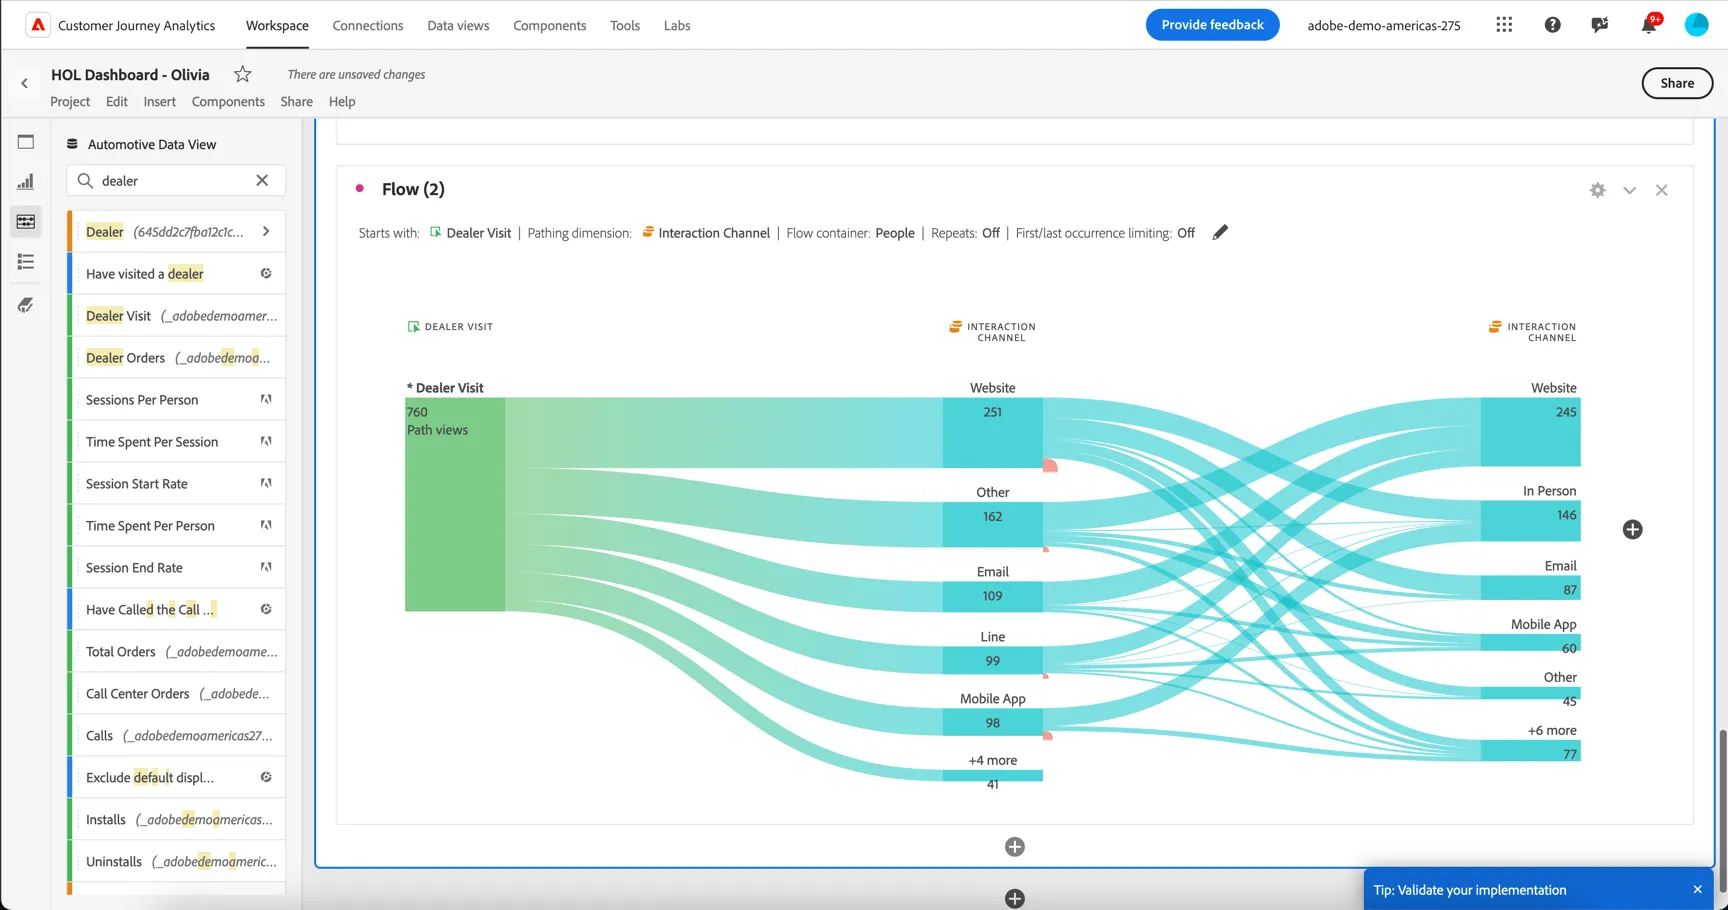1728x910 pixels.
Task: Open the Insert menu
Action: pos(159,101)
